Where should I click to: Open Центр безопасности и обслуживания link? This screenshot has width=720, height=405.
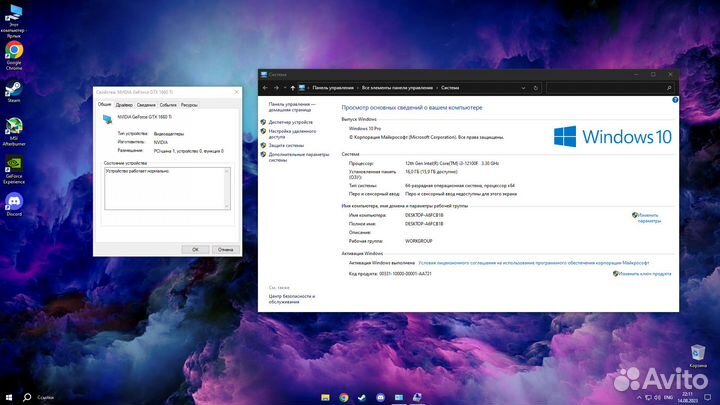(292, 299)
